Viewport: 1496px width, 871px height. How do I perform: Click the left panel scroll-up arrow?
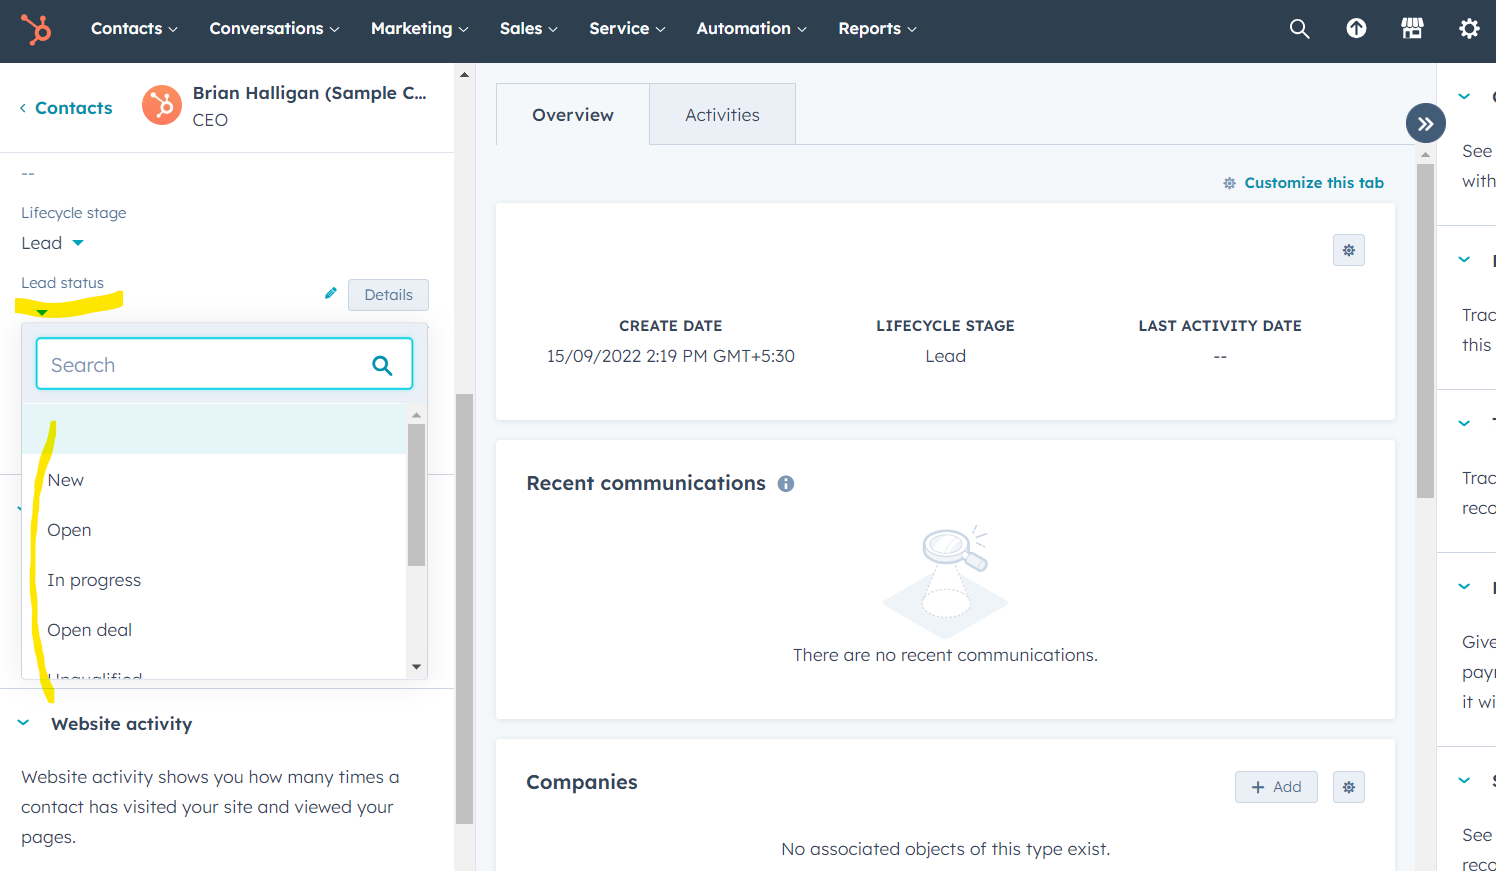click(x=464, y=74)
